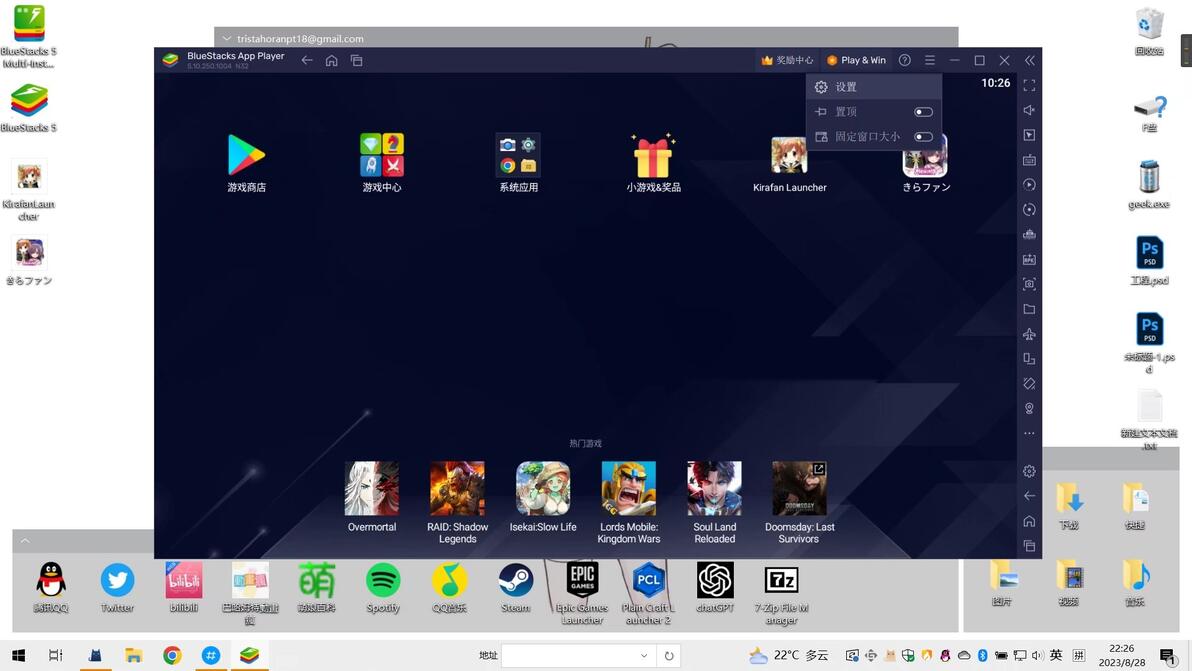Show more sidebar tools via ellipsis
The image size is (1192, 671).
1029,433
